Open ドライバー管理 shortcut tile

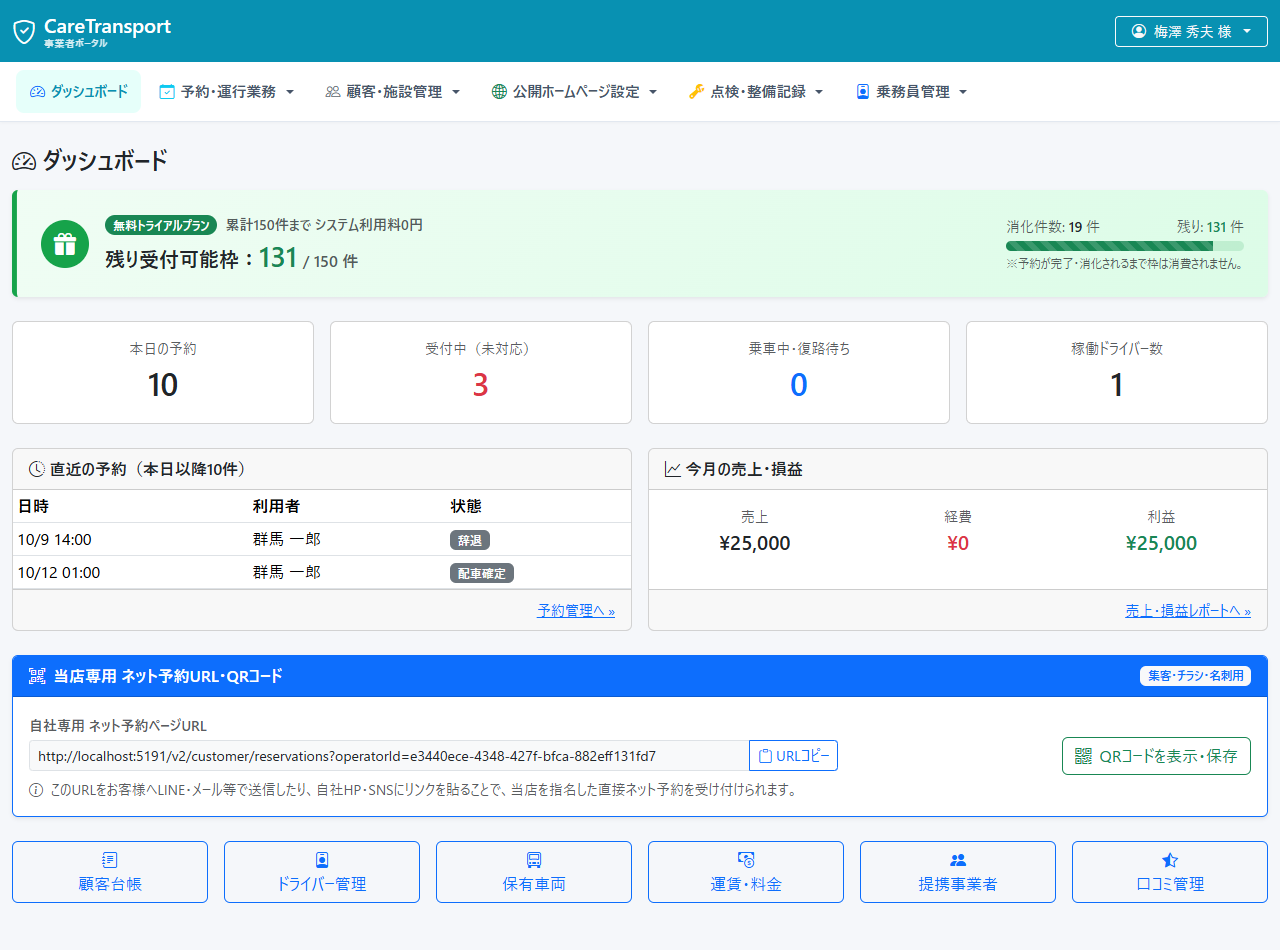point(322,872)
